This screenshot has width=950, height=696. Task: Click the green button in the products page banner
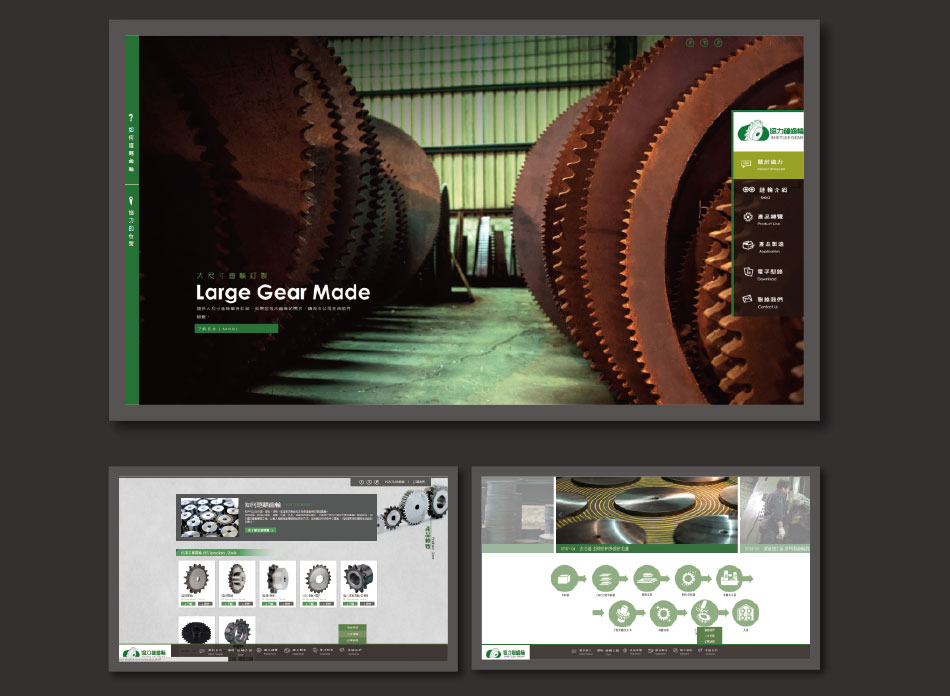(261, 530)
